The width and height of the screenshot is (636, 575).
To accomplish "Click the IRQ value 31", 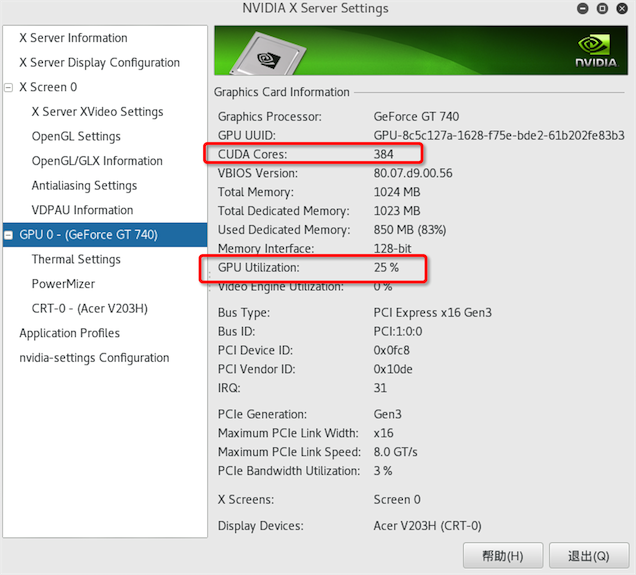I will (380, 388).
